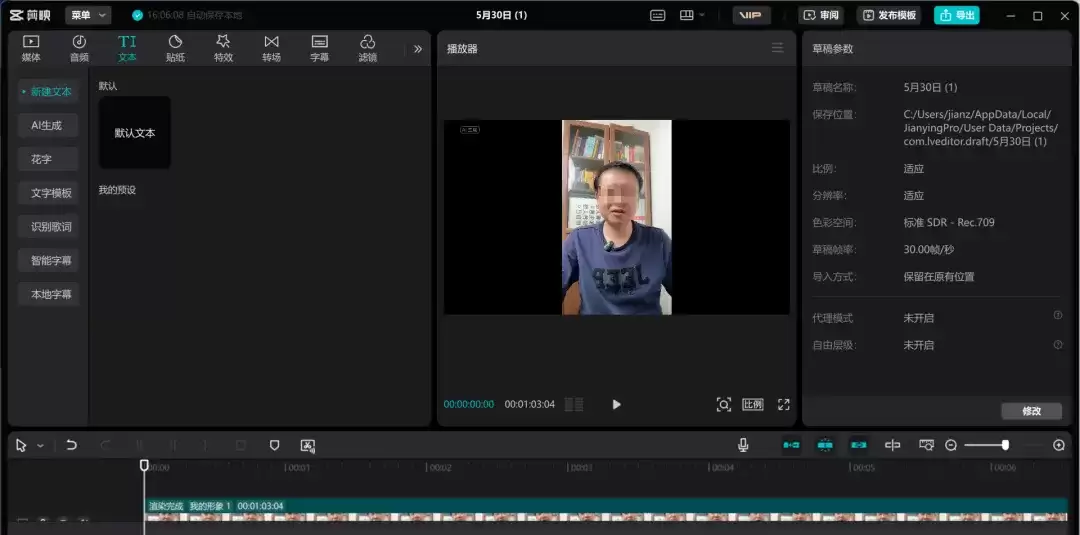Click the timeline cover/preview settings icon
Image resolution: width=1080 pixels, height=535 pixels.
click(x=926, y=445)
